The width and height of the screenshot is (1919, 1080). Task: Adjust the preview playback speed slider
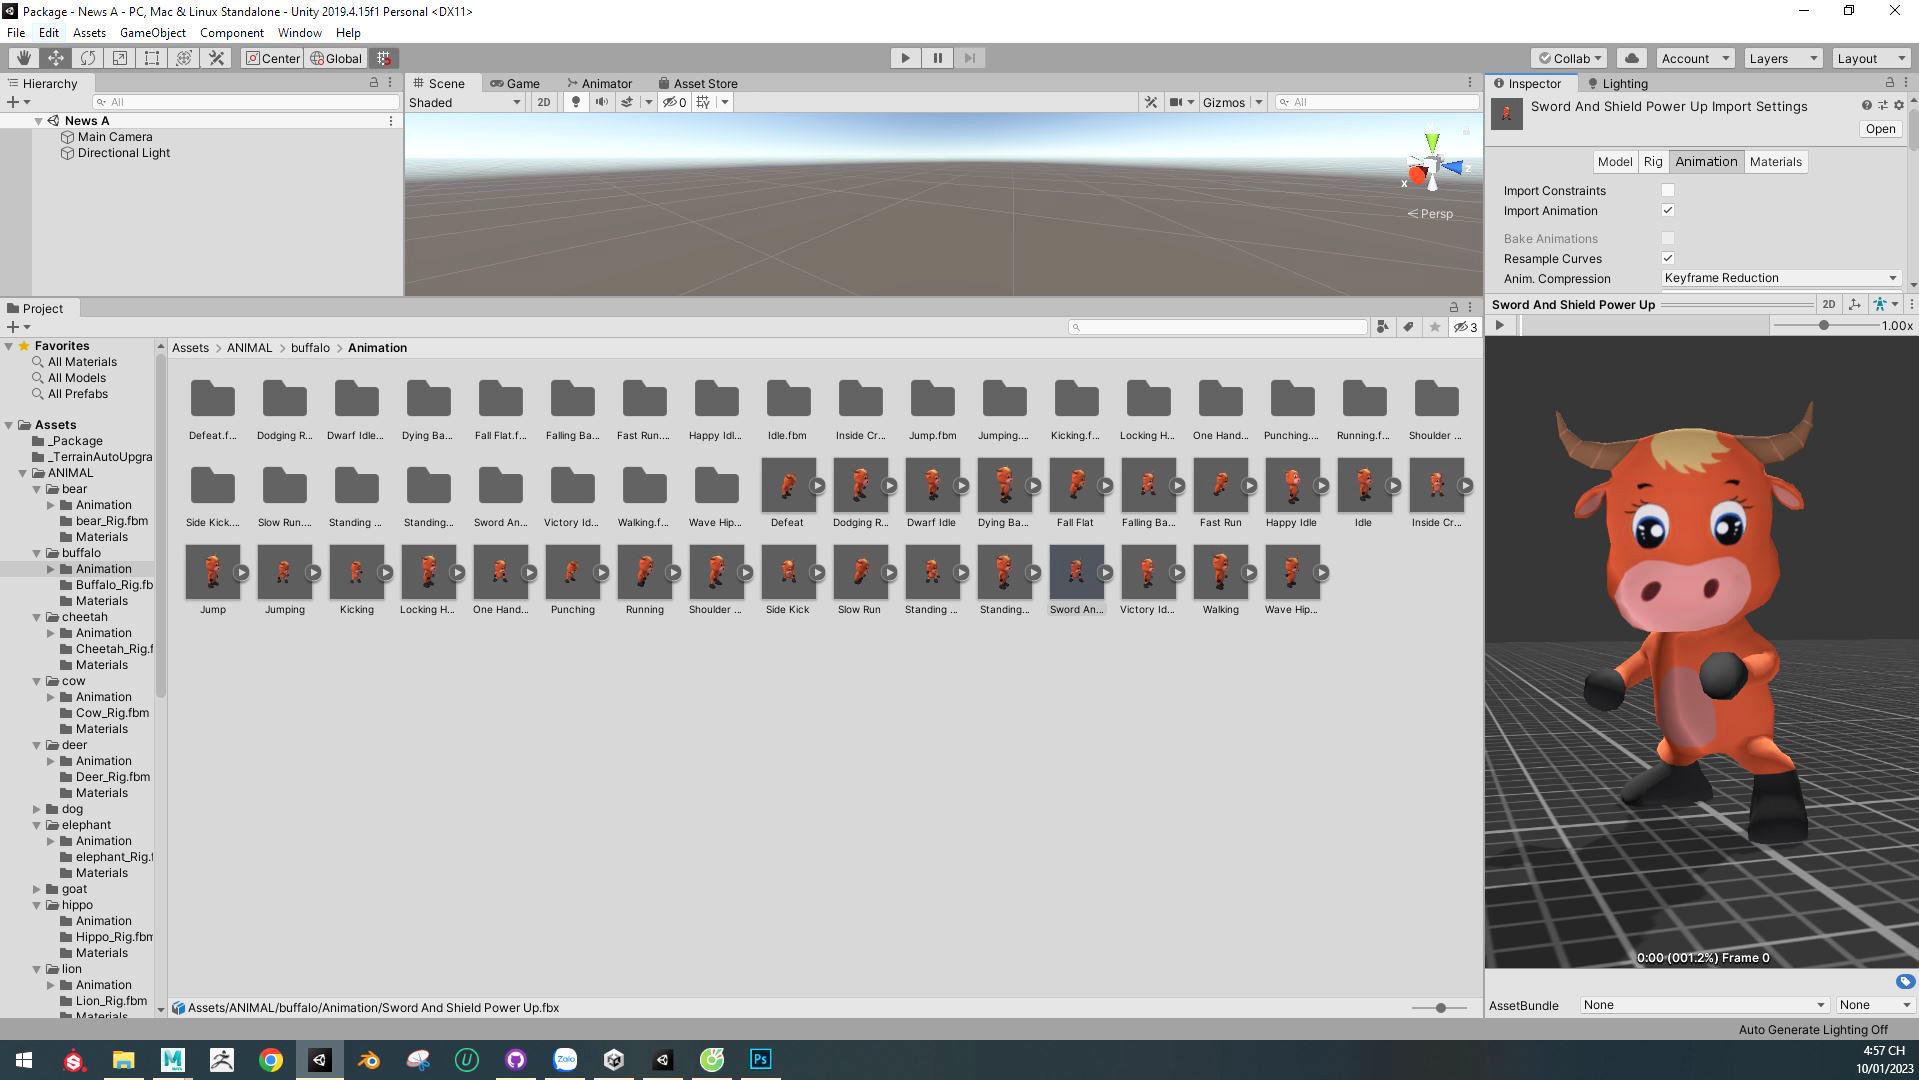[1825, 326]
